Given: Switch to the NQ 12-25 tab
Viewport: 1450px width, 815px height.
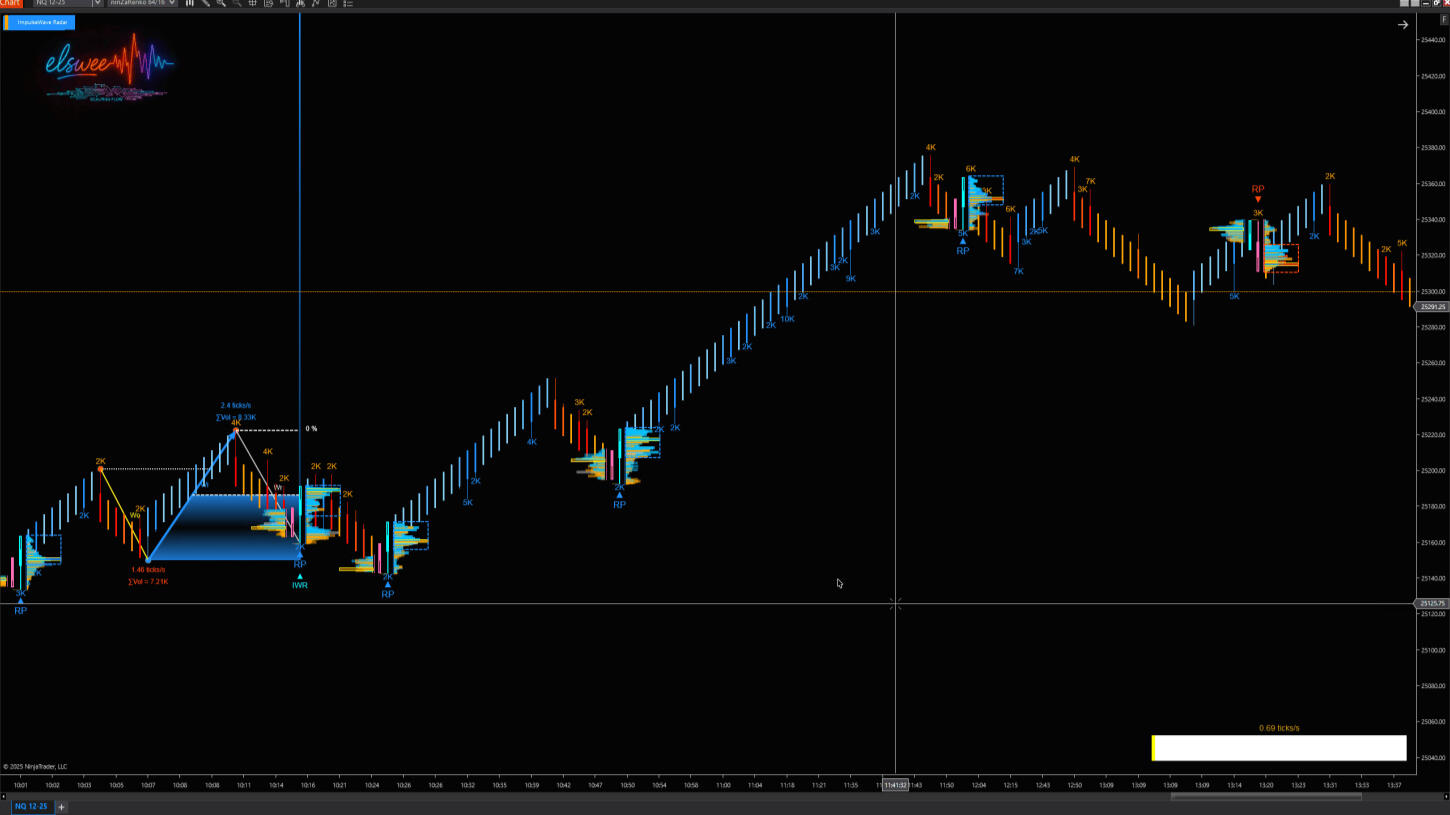Looking at the screenshot, I should coord(30,806).
